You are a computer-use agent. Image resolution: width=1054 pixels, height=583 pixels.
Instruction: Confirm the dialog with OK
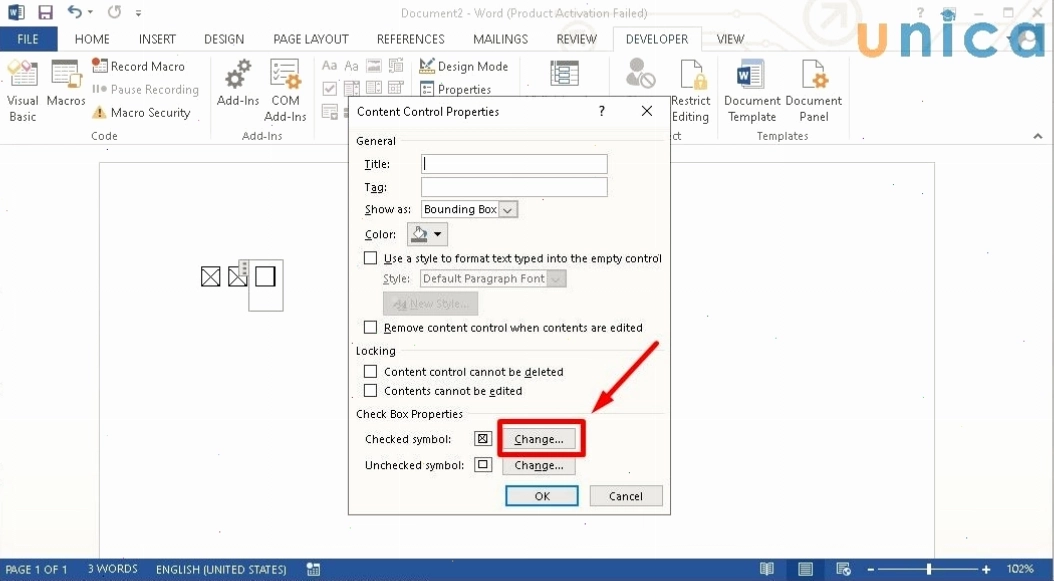pos(542,496)
